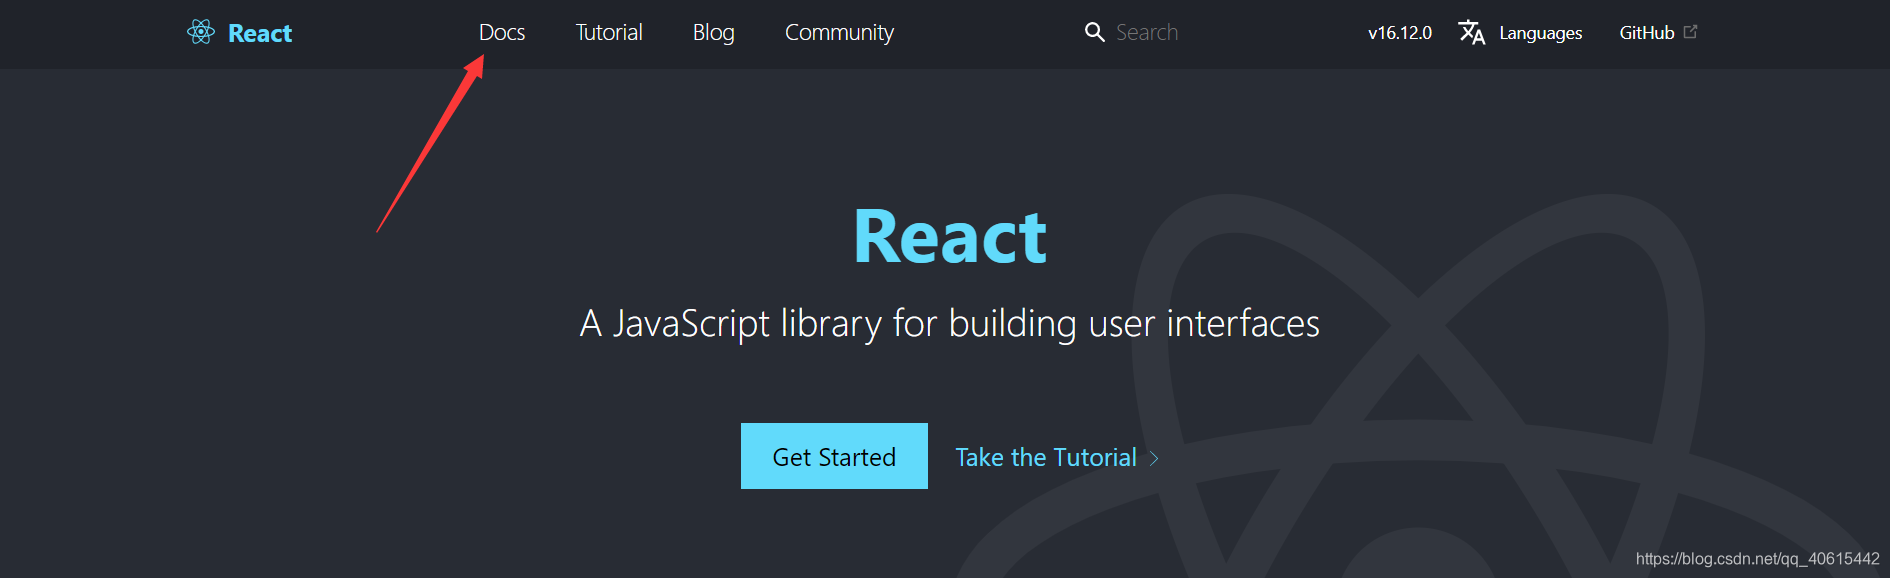Visit the GitHub link
This screenshot has height=578, width=1890.
pyautogui.click(x=1647, y=33)
